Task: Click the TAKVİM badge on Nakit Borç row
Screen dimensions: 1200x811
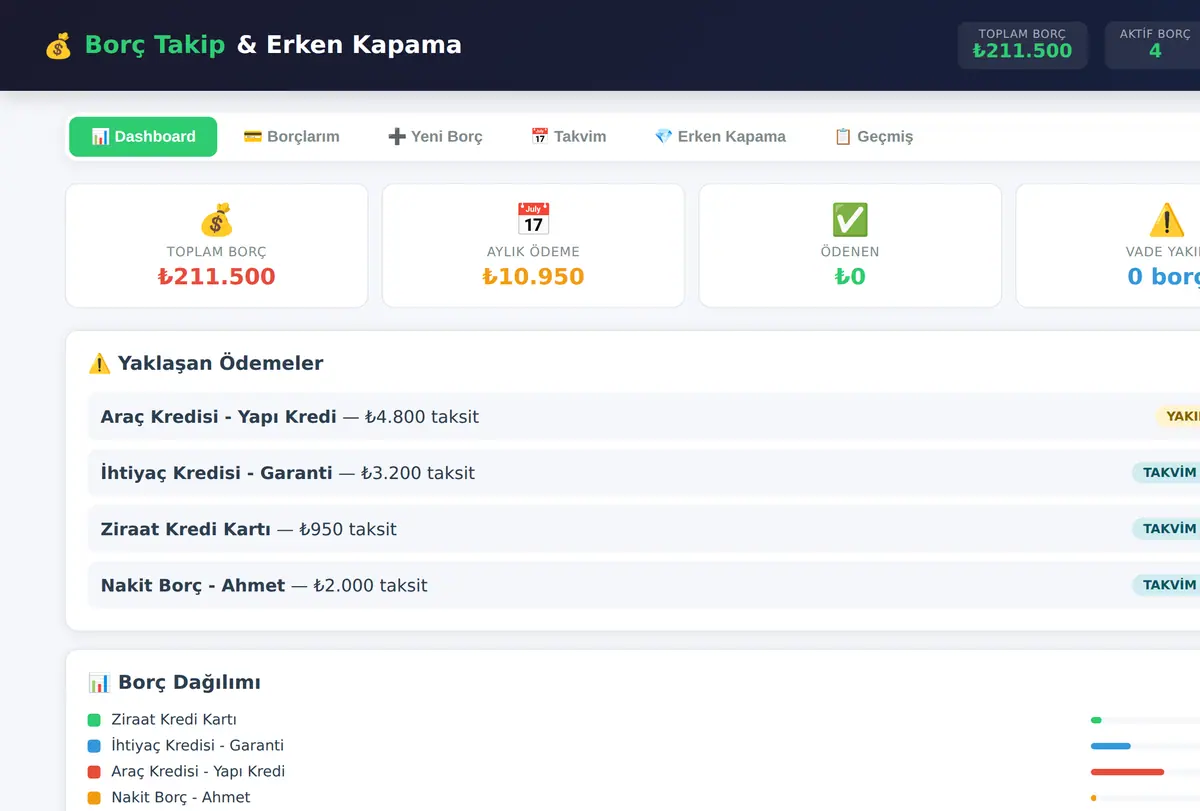Action: tap(1167, 585)
